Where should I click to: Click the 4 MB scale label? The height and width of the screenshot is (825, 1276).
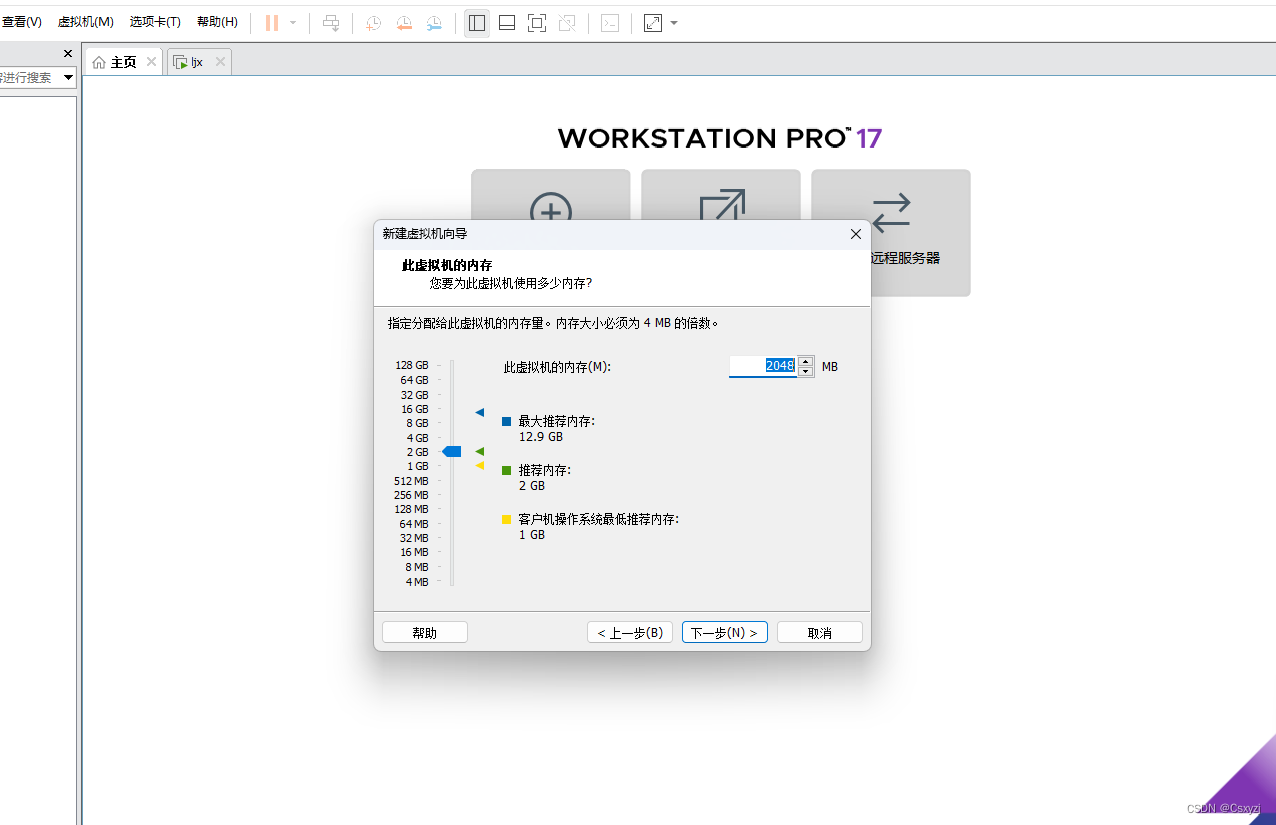[x=417, y=582]
